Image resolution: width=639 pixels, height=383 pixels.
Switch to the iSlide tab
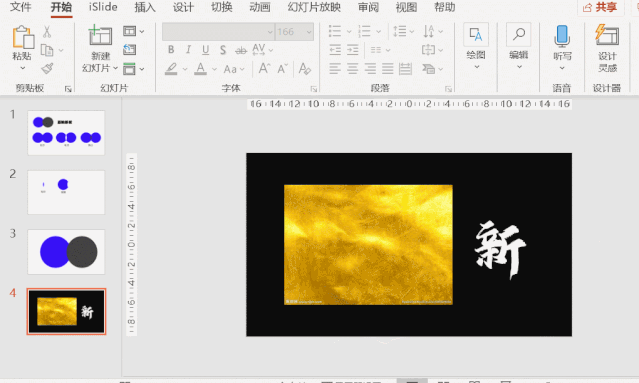[103, 7]
